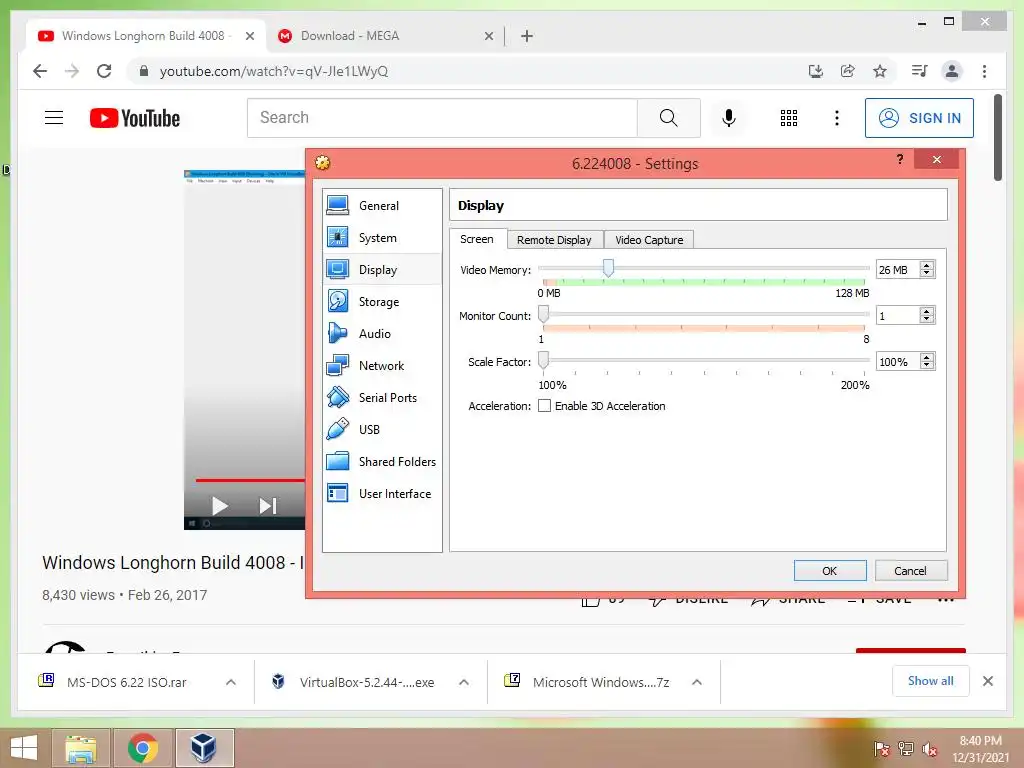Click Monitor Count slider handle
Screen dimensions: 1024x768
pyautogui.click(x=543, y=314)
